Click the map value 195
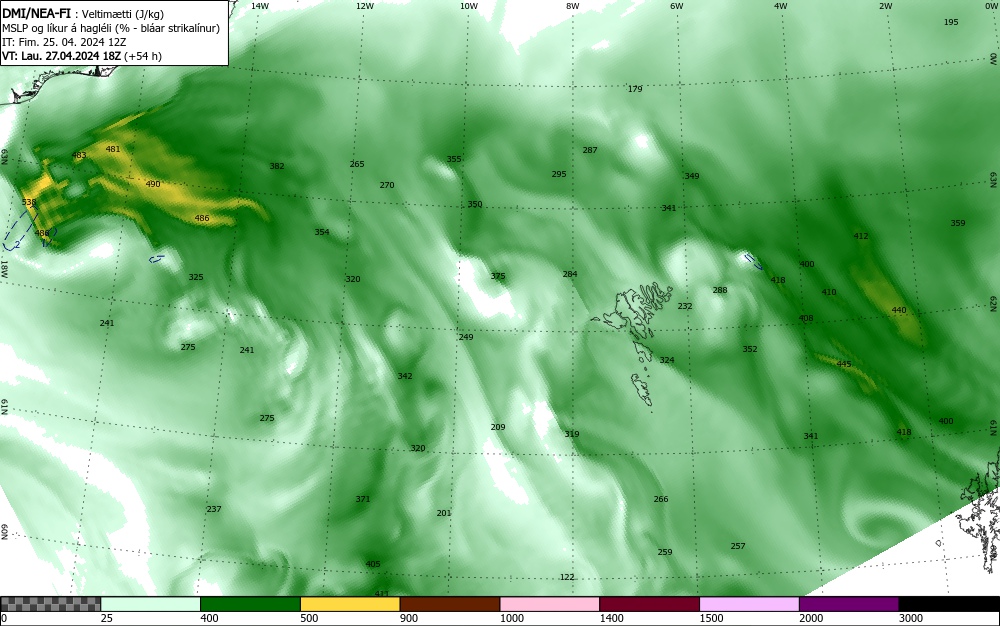 pos(951,22)
